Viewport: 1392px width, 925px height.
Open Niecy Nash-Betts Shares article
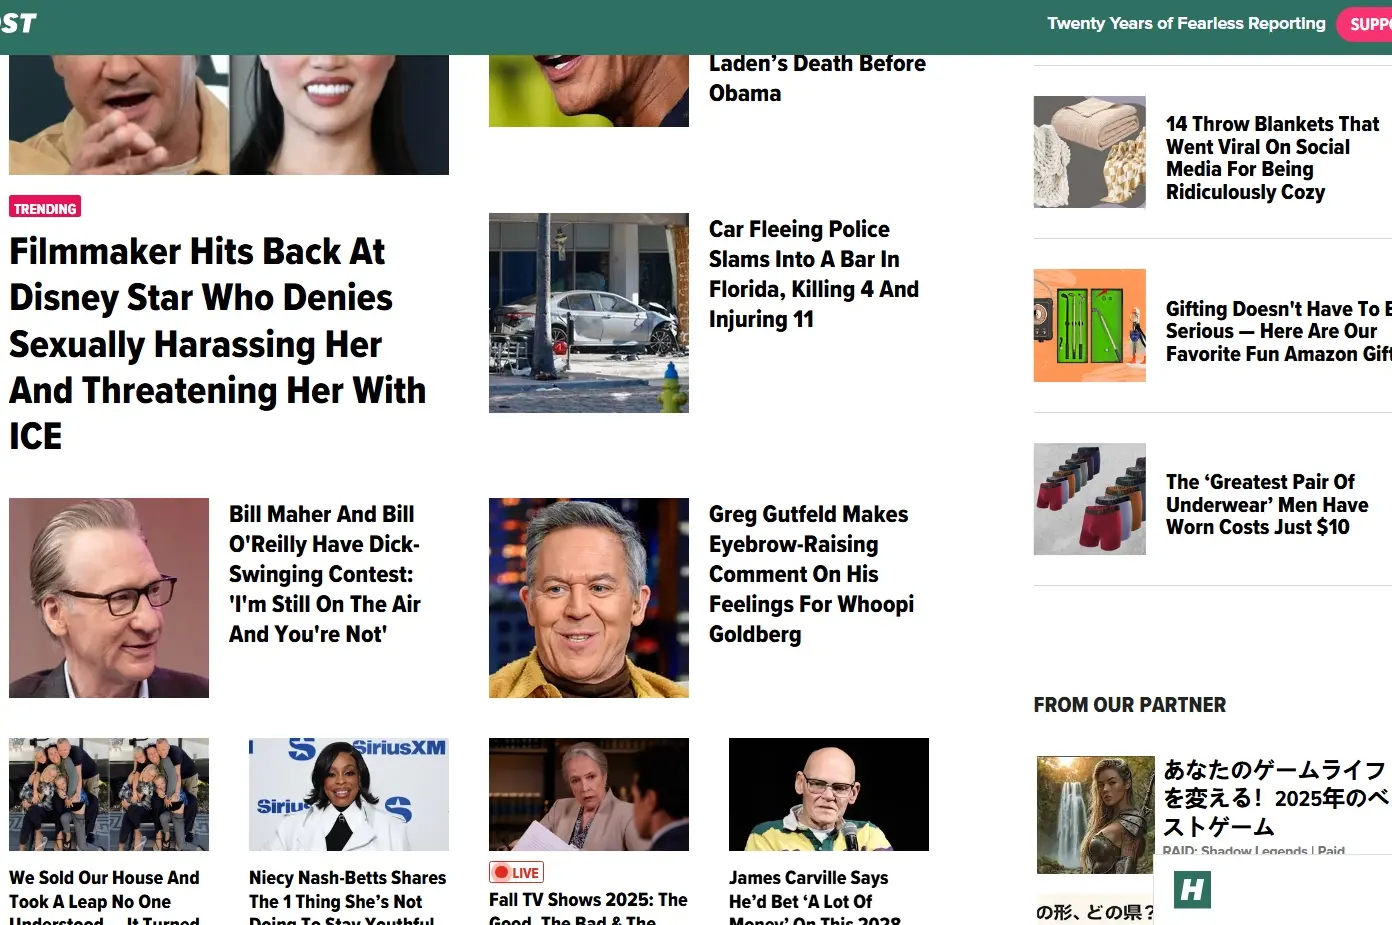pos(348,900)
